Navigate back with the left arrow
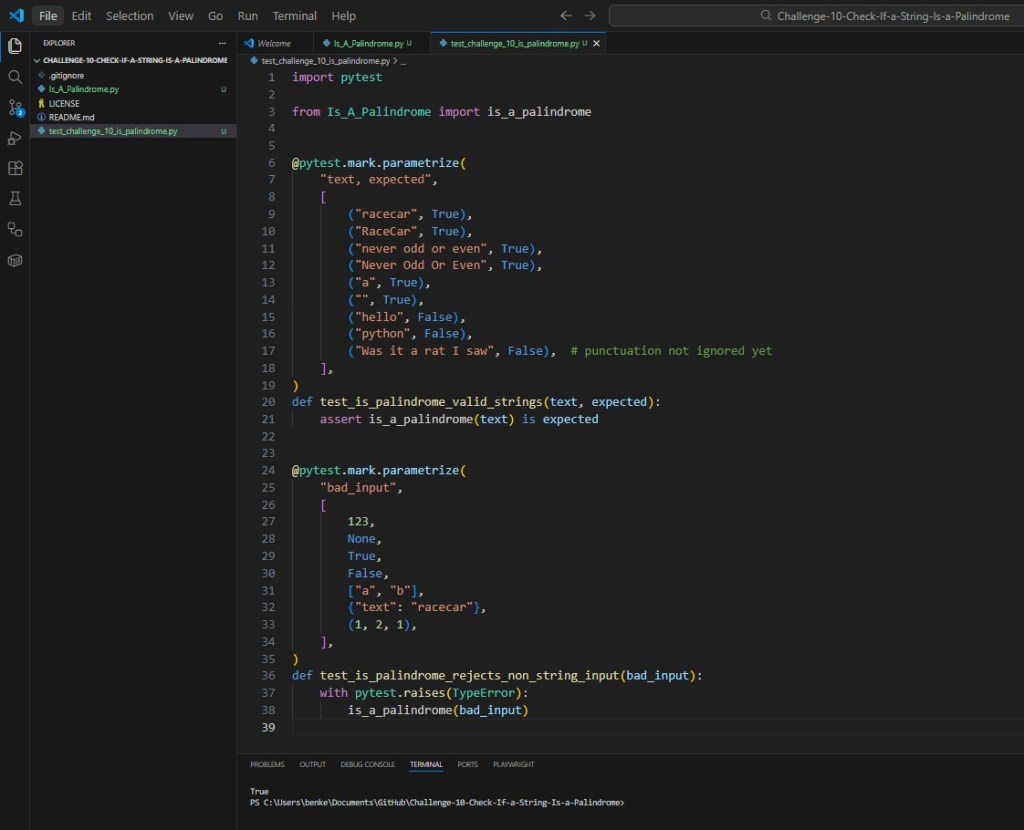The image size is (1024, 830). tap(566, 15)
